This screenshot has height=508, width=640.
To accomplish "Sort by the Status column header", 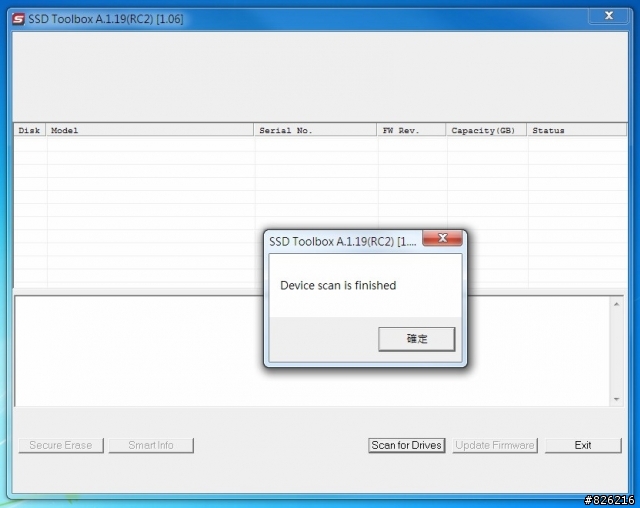I will pos(577,131).
